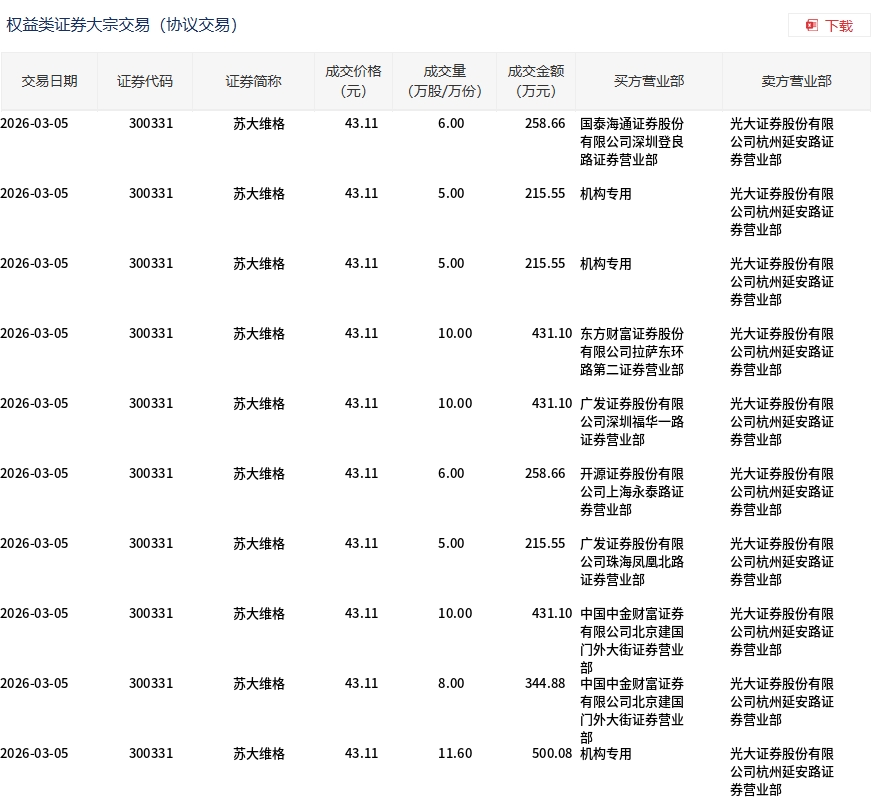The width and height of the screenshot is (872, 812).
Task: Click the volume value 8.00
Action: 451,683
